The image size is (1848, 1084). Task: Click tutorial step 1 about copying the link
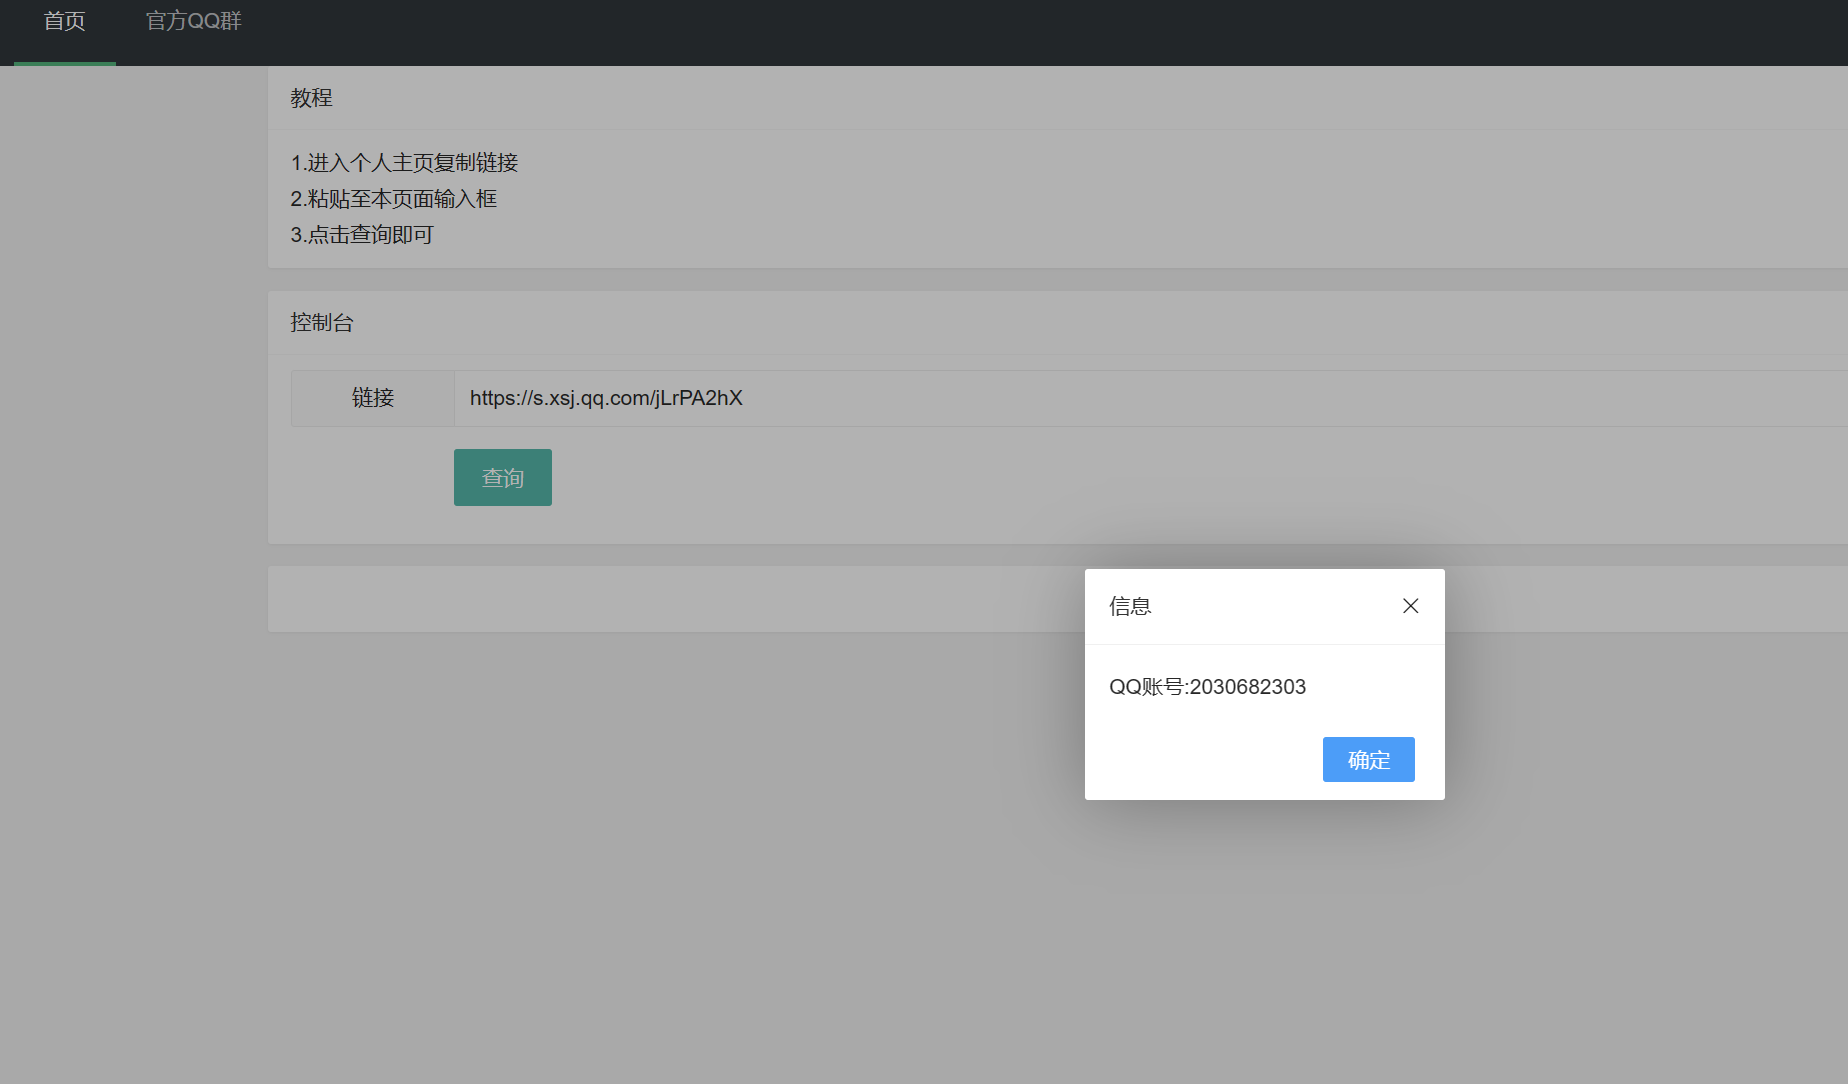click(x=404, y=163)
